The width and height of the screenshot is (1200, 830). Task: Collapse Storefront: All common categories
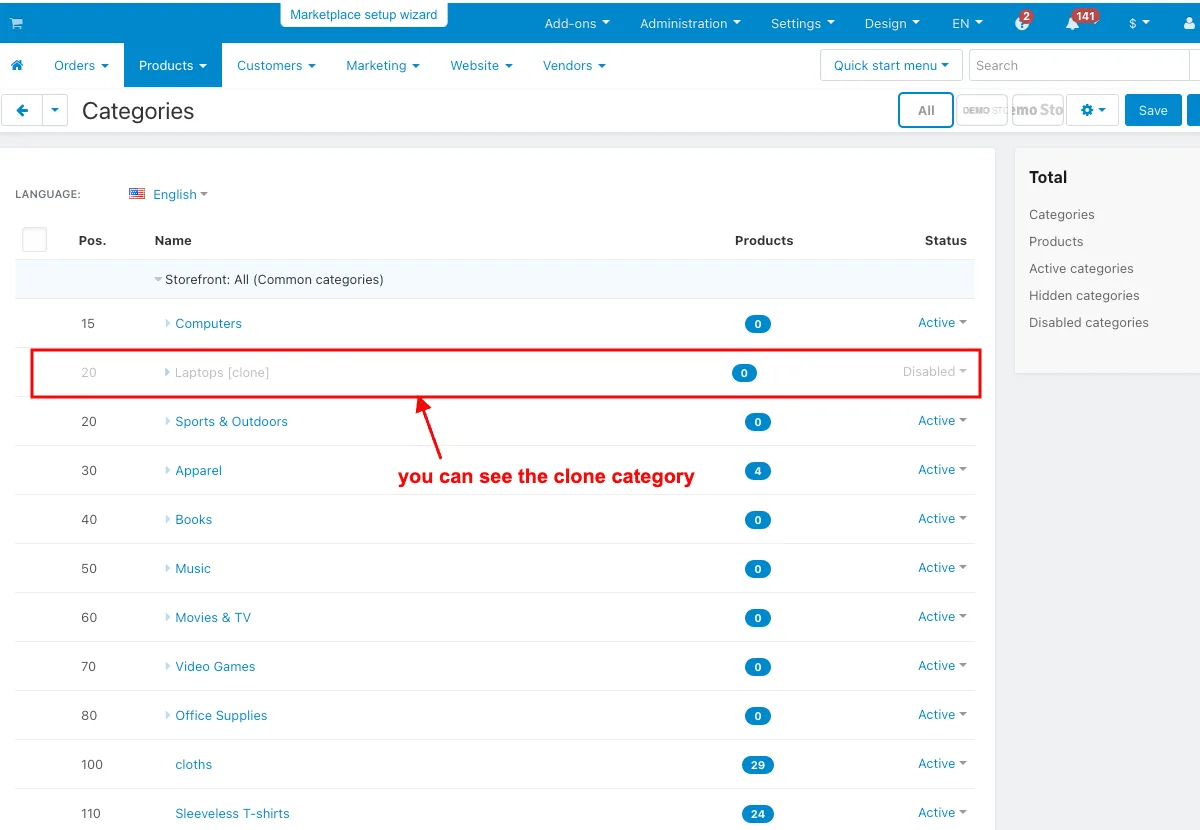click(x=158, y=280)
